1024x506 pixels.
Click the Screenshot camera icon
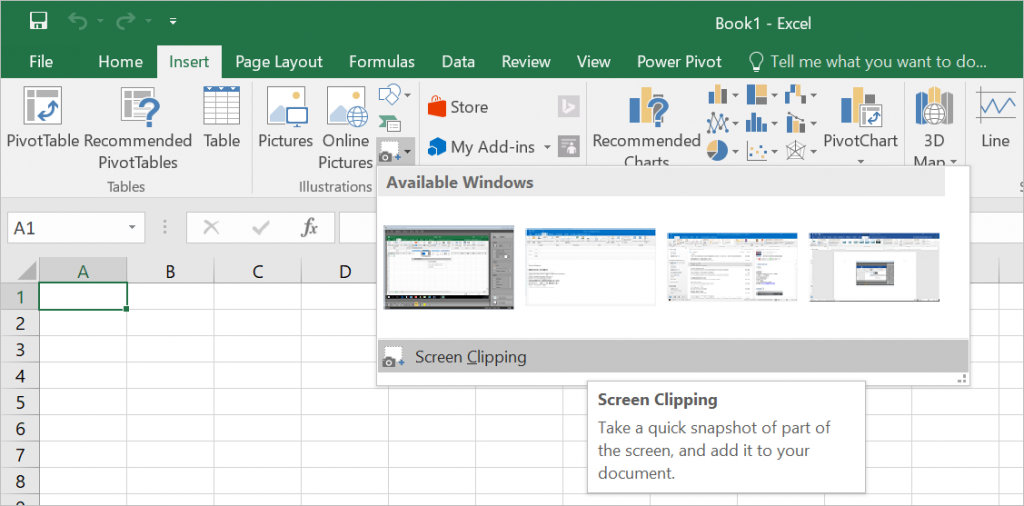click(x=391, y=151)
